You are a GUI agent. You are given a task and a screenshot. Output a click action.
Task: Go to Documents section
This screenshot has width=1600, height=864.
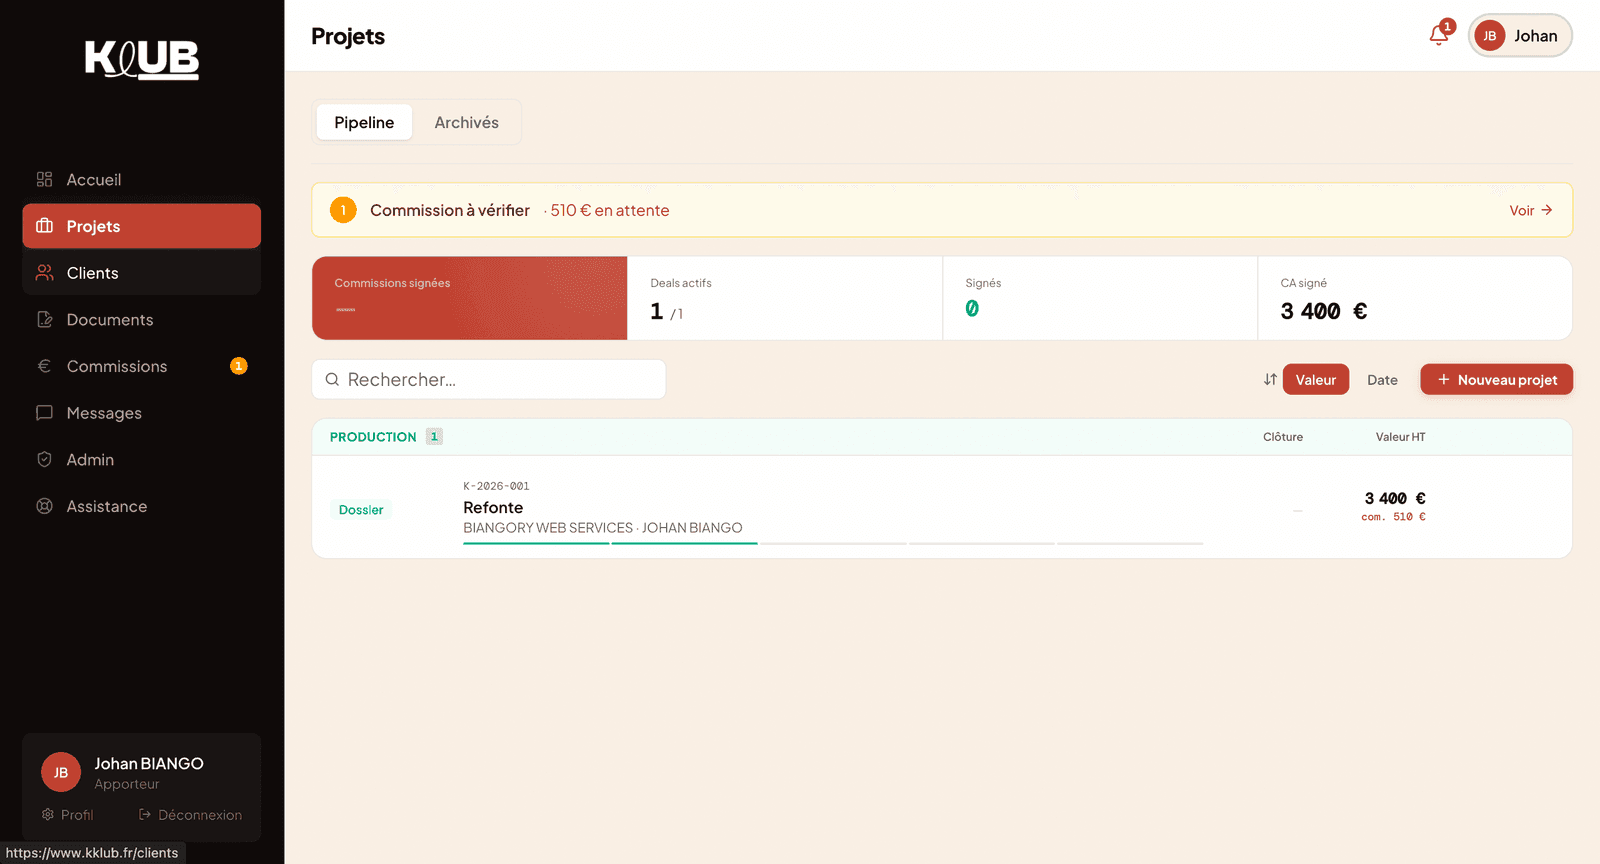(x=141, y=319)
